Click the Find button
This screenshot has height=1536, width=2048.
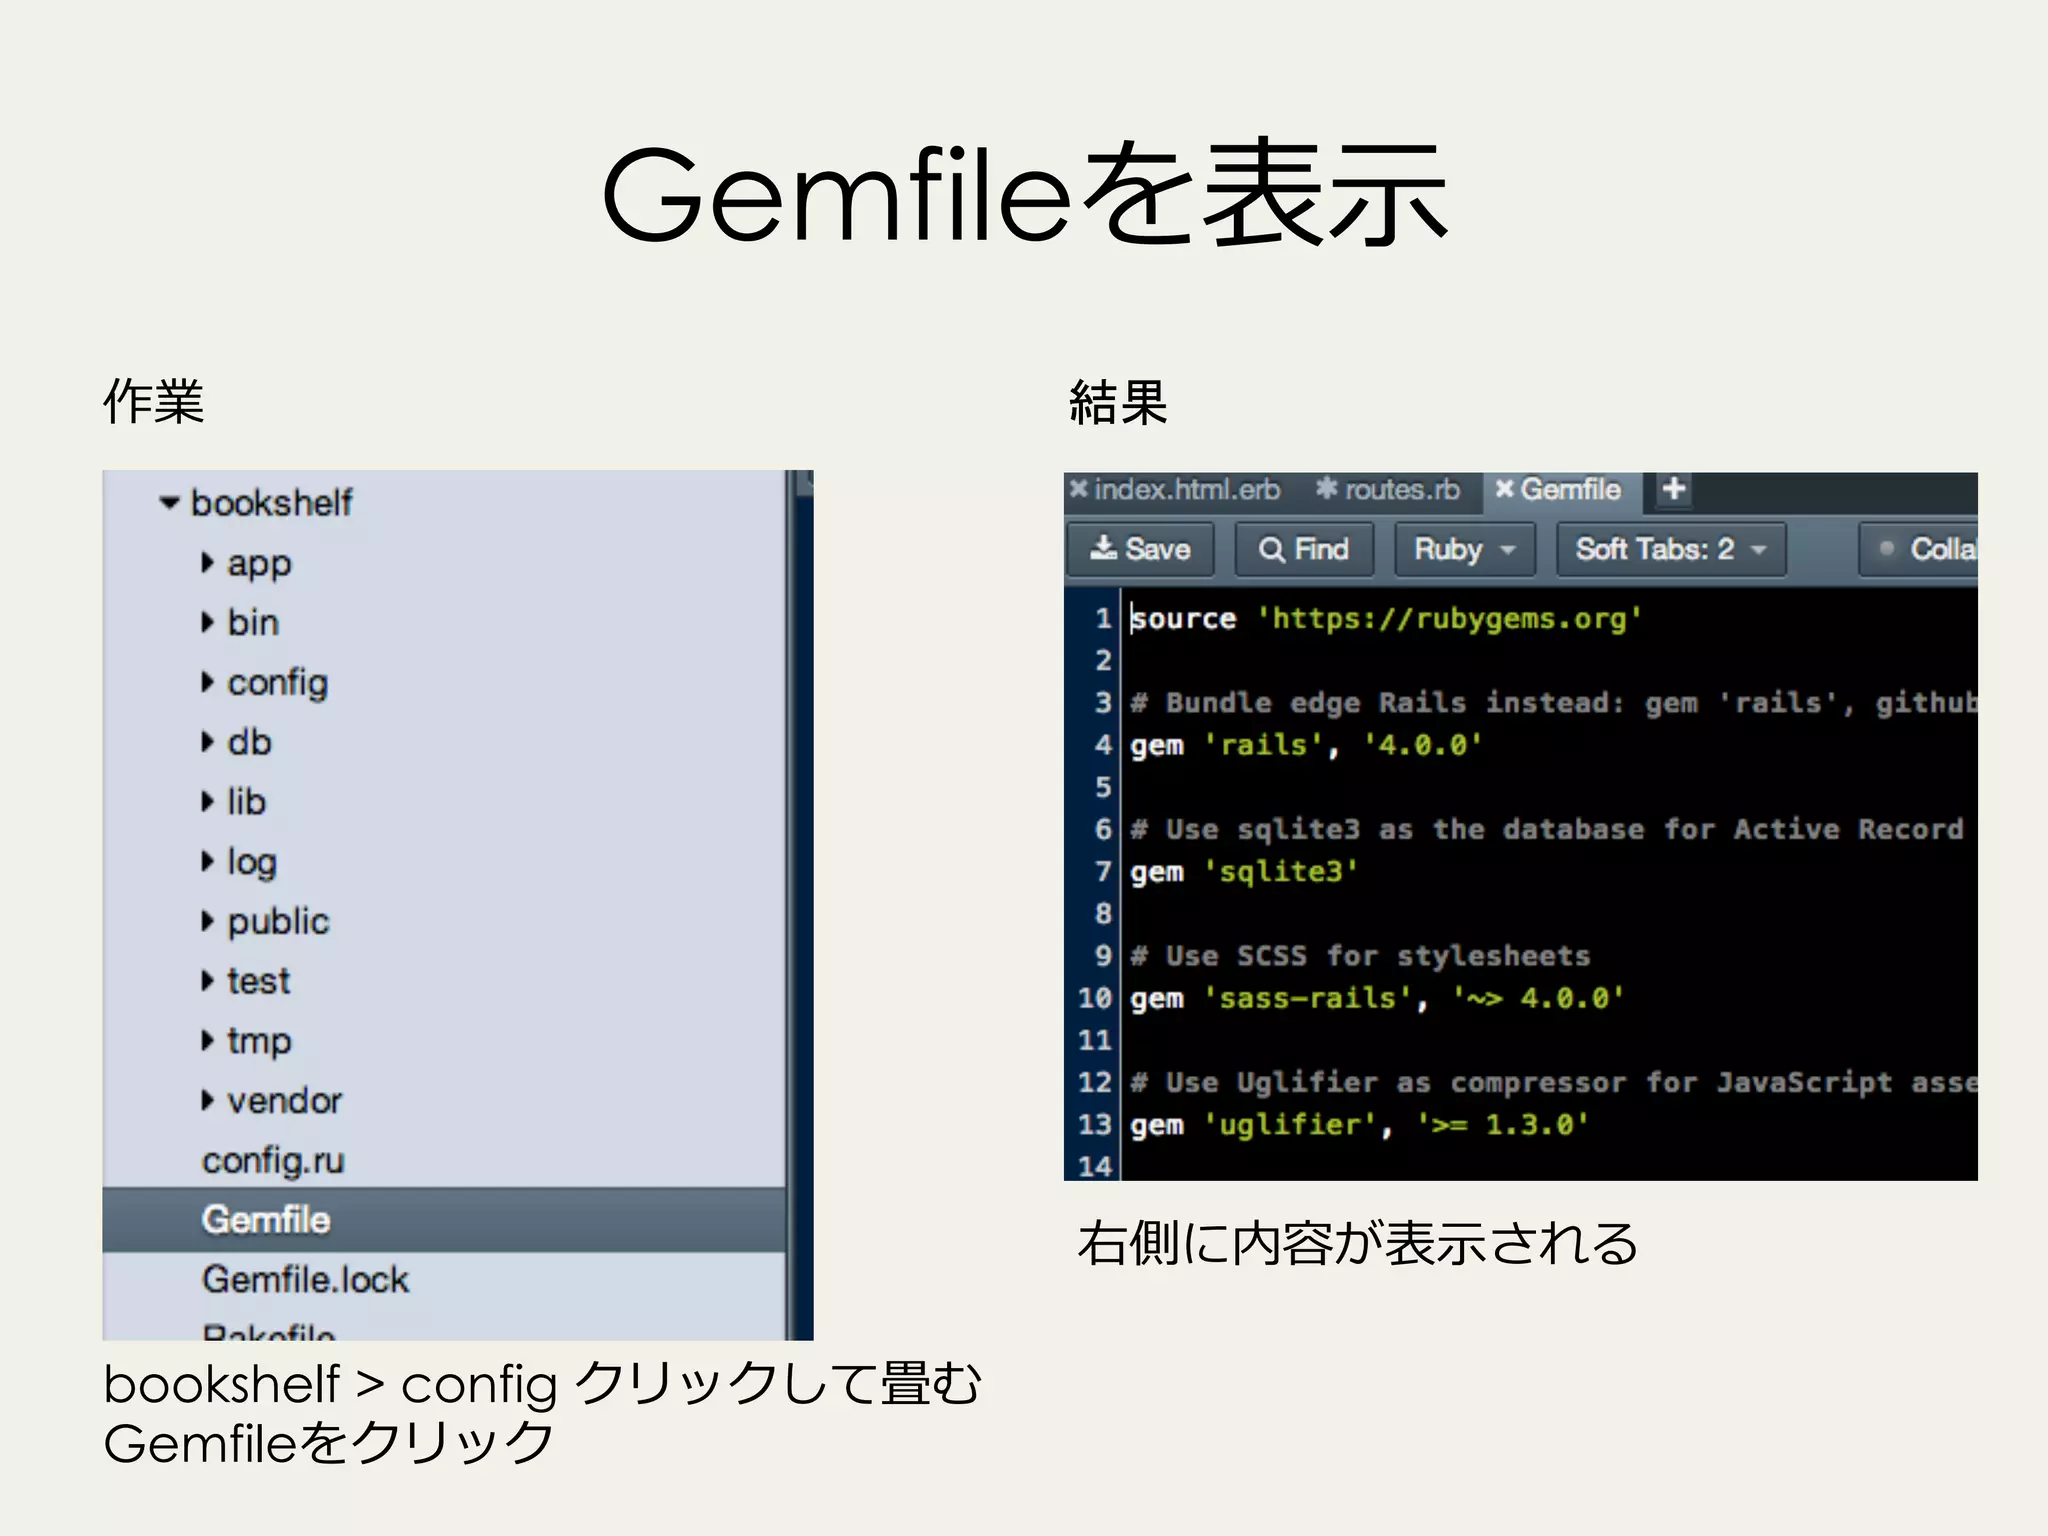tap(1304, 549)
